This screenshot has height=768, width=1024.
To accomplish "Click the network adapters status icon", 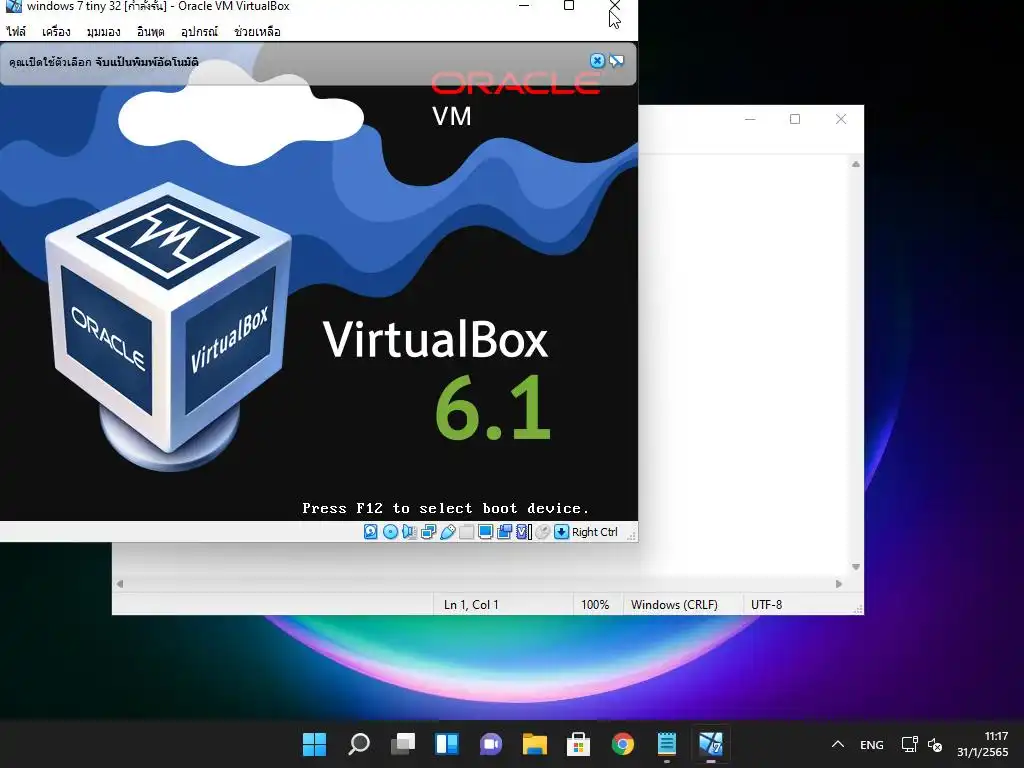I will (x=428, y=532).
